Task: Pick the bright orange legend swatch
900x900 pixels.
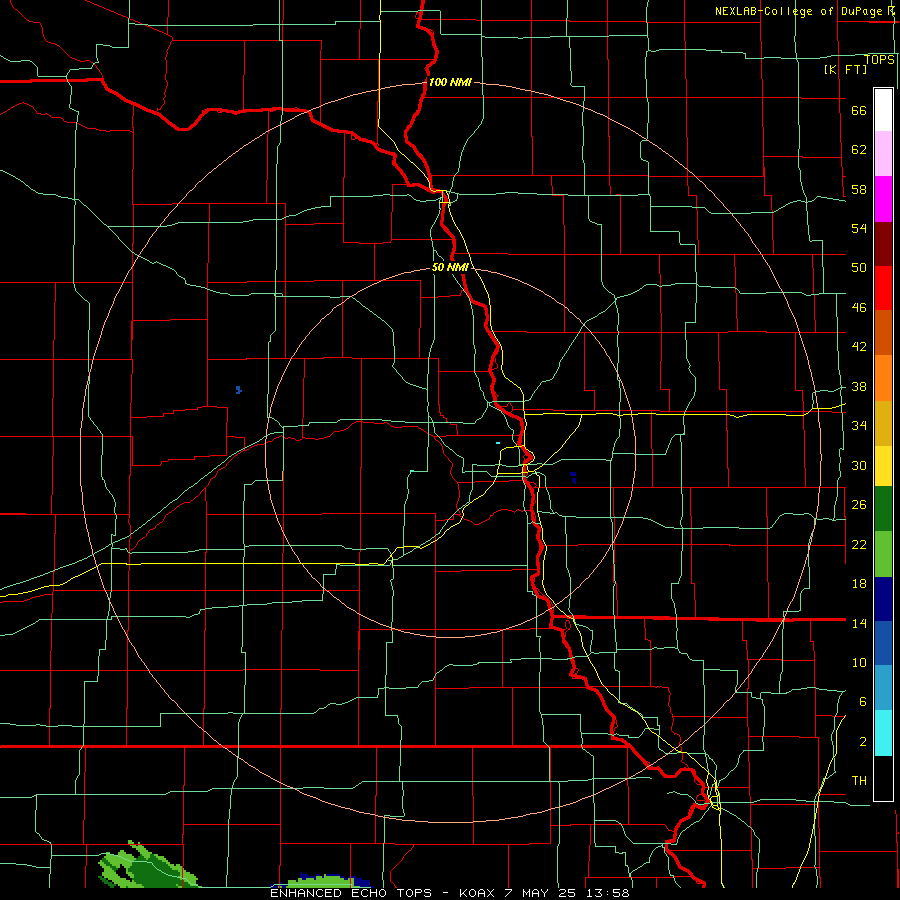Action: coord(883,378)
